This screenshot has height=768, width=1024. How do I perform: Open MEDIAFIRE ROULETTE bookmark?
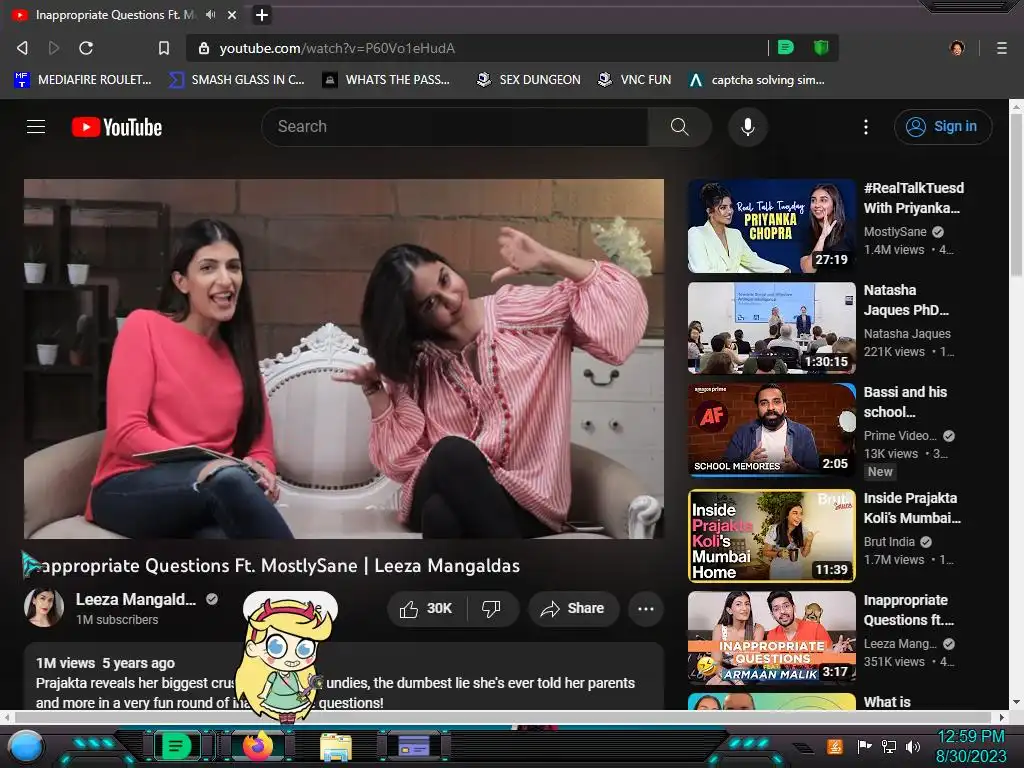click(83, 80)
